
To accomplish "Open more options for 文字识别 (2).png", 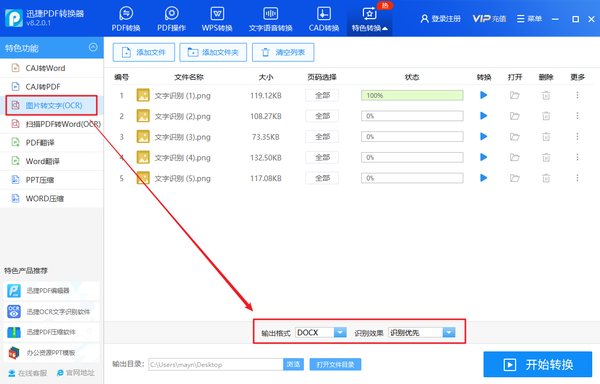I will click(x=577, y=116).
